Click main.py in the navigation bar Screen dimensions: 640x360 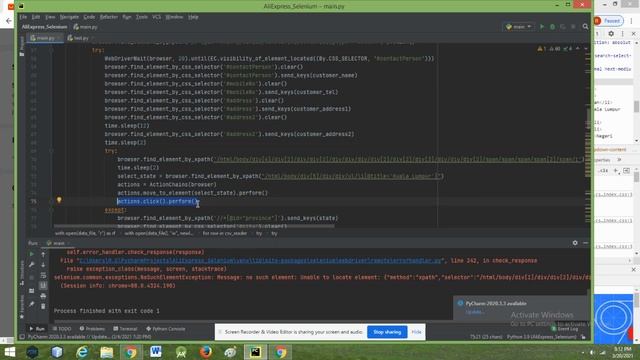(x=86, y=27)
